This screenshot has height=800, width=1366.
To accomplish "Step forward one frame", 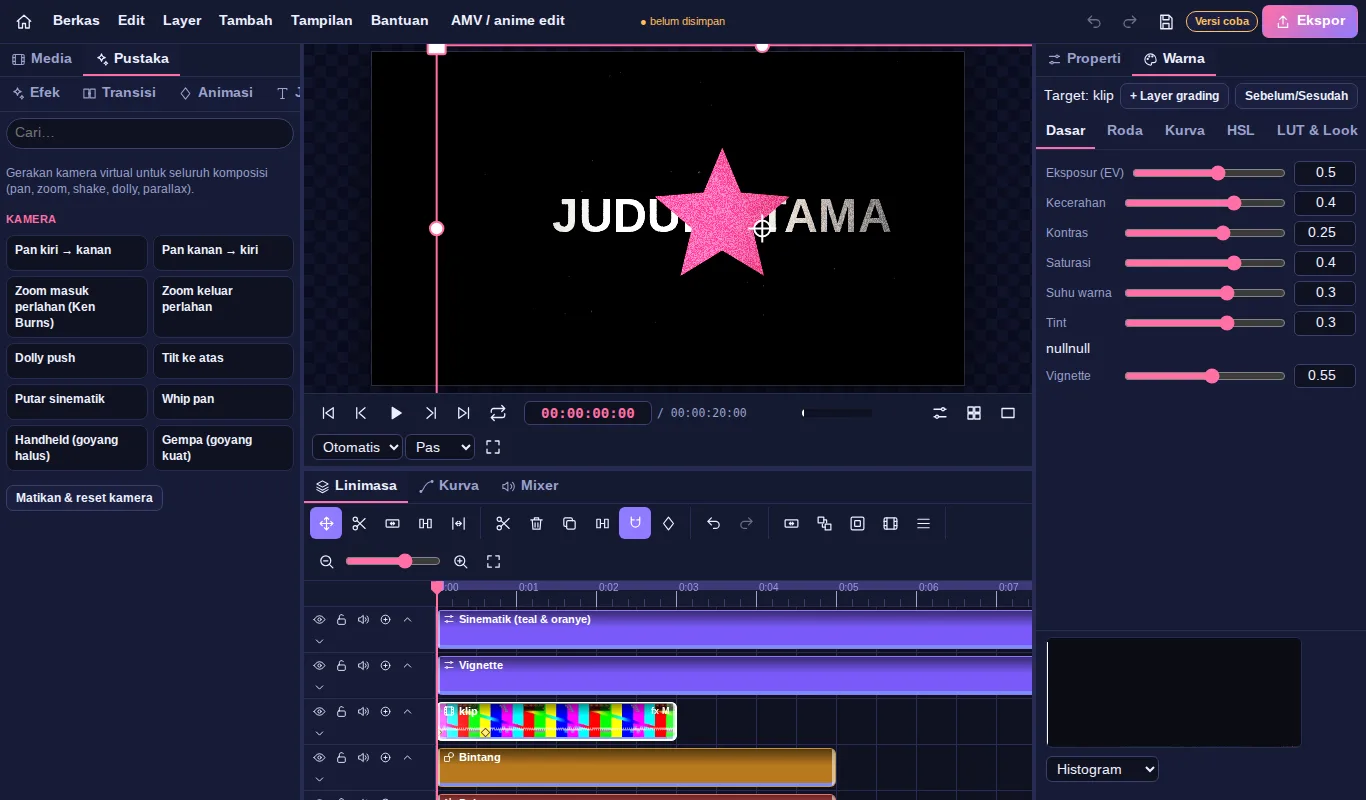I will (x=430, y=413).
